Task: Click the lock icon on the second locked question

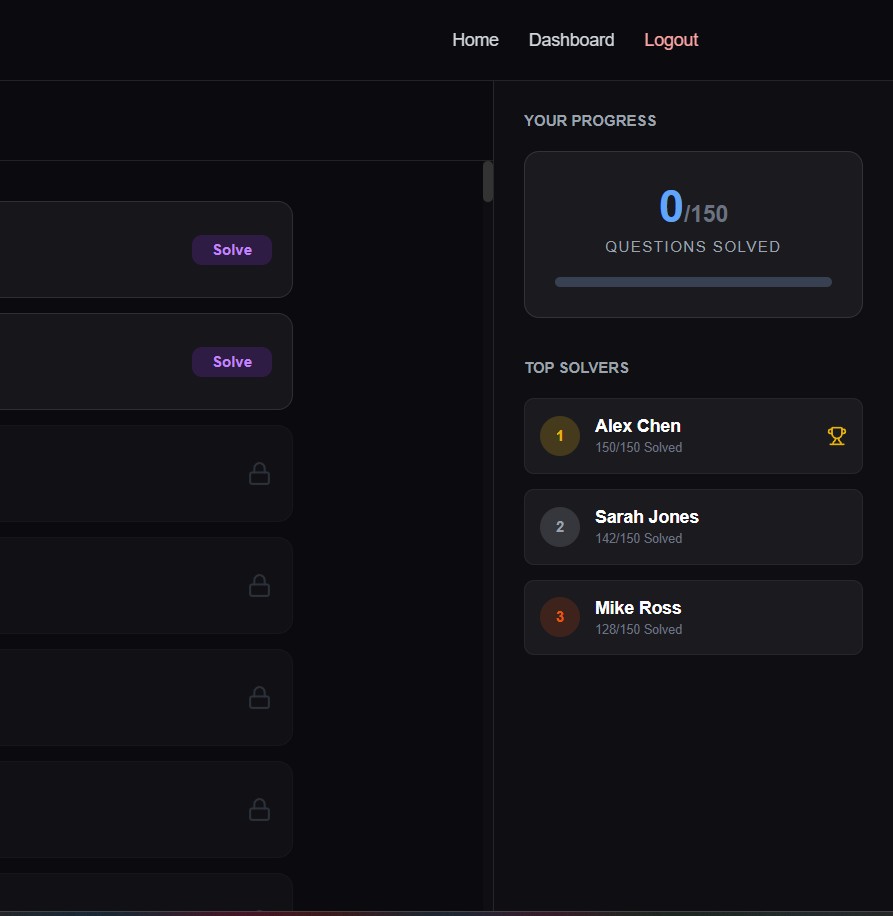Action: point(259,585)
